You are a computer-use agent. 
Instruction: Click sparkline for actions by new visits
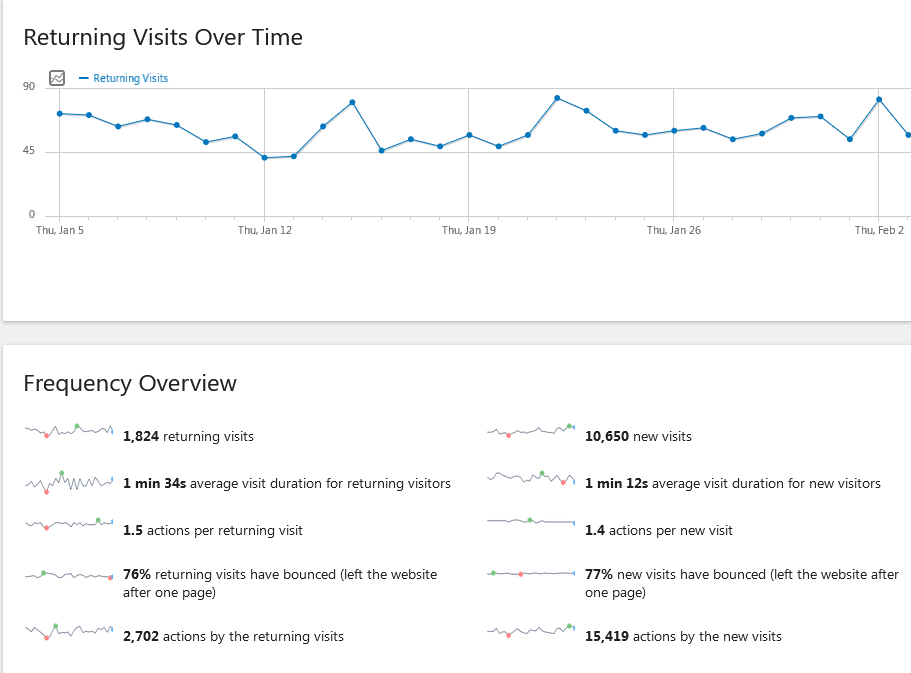531,631
